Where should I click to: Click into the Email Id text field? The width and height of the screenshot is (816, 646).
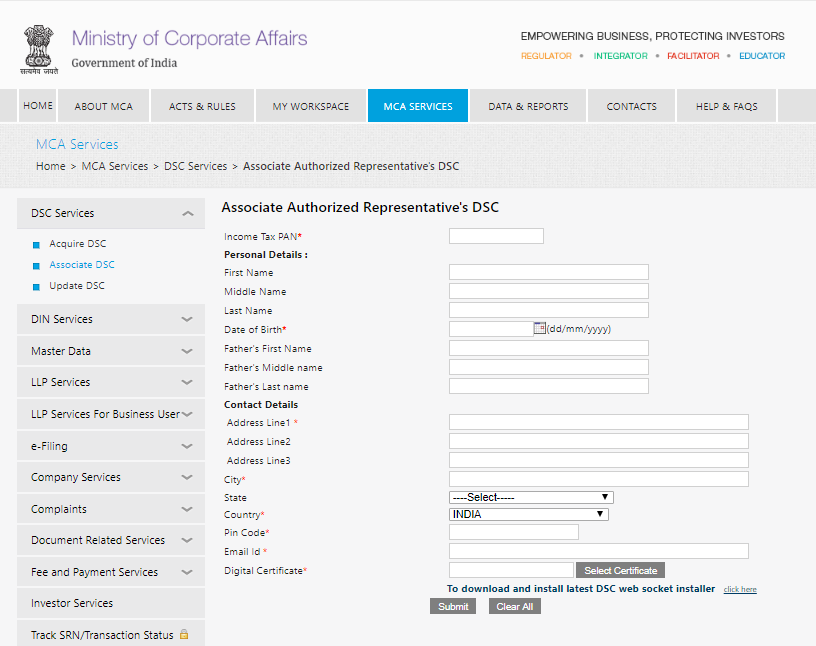(598, 551)
